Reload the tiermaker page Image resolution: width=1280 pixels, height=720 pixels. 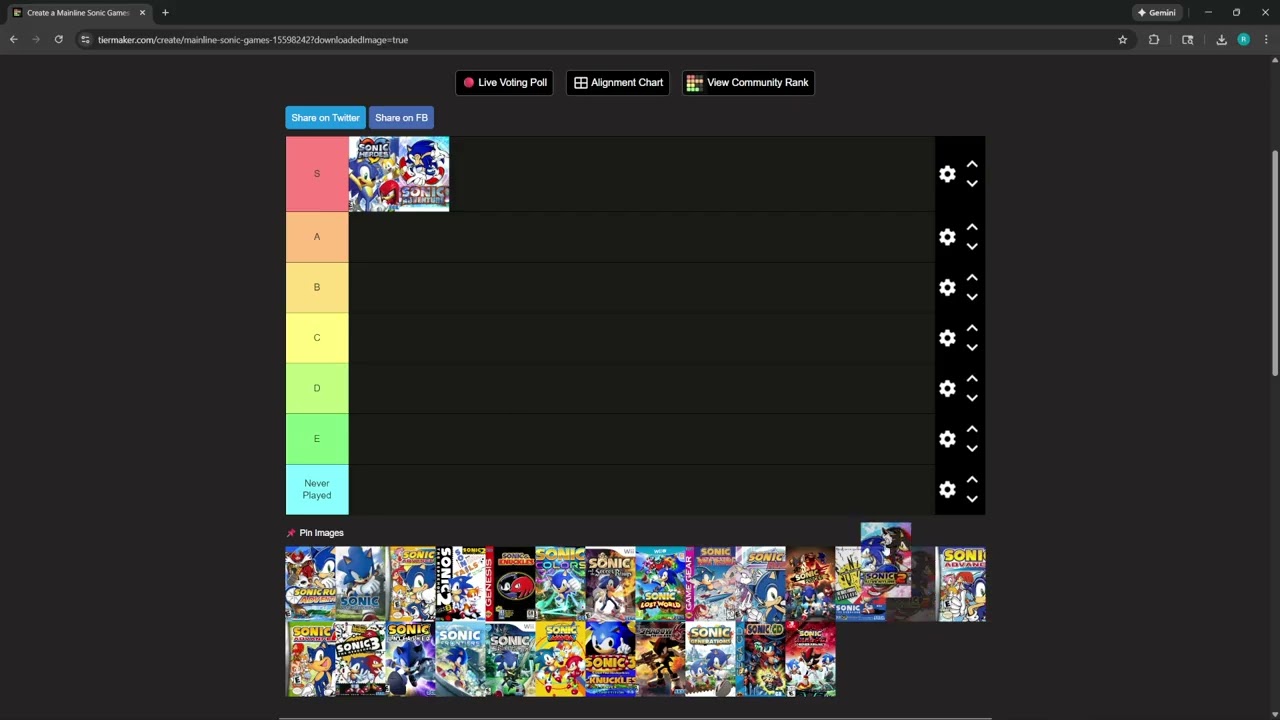click(58, 40)
